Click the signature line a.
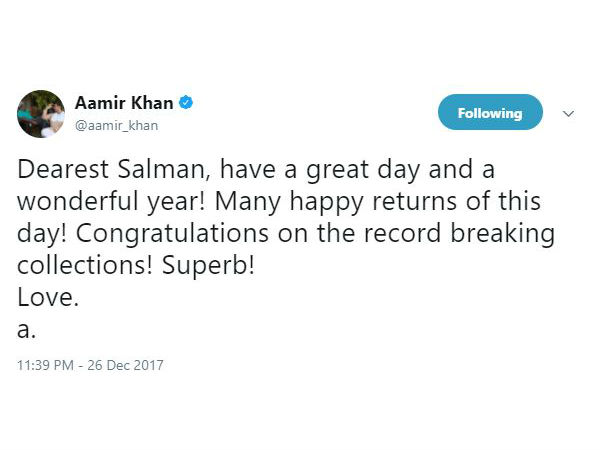 [26, 330]
